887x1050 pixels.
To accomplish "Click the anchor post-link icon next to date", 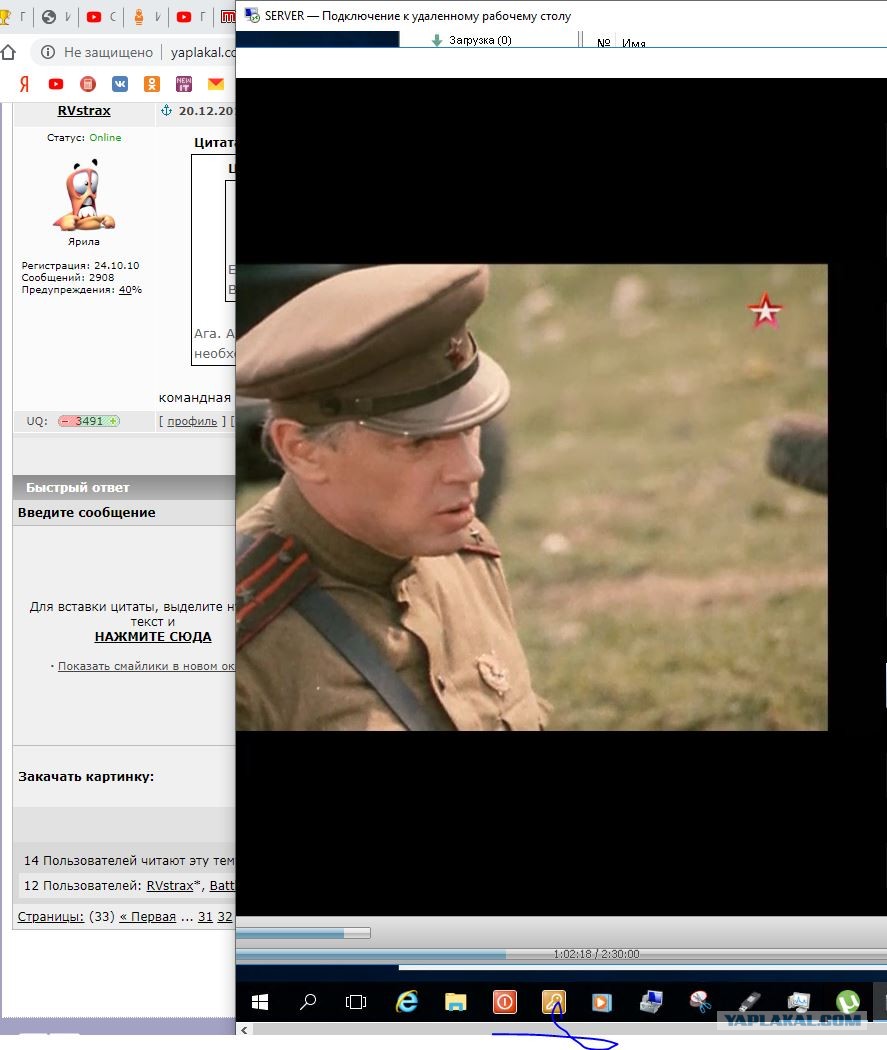I will pyautogui.click(x=166, y=110).
